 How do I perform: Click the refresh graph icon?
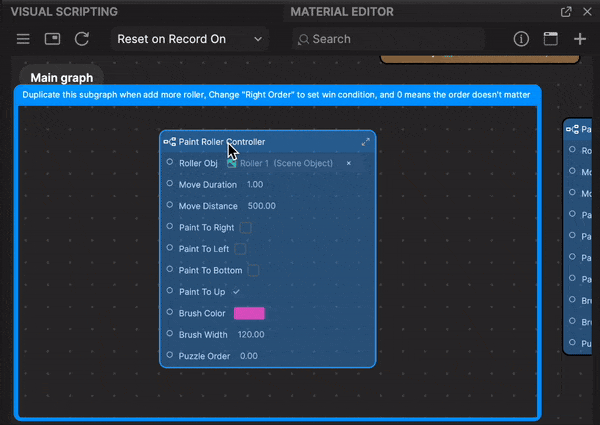[82, 39]
